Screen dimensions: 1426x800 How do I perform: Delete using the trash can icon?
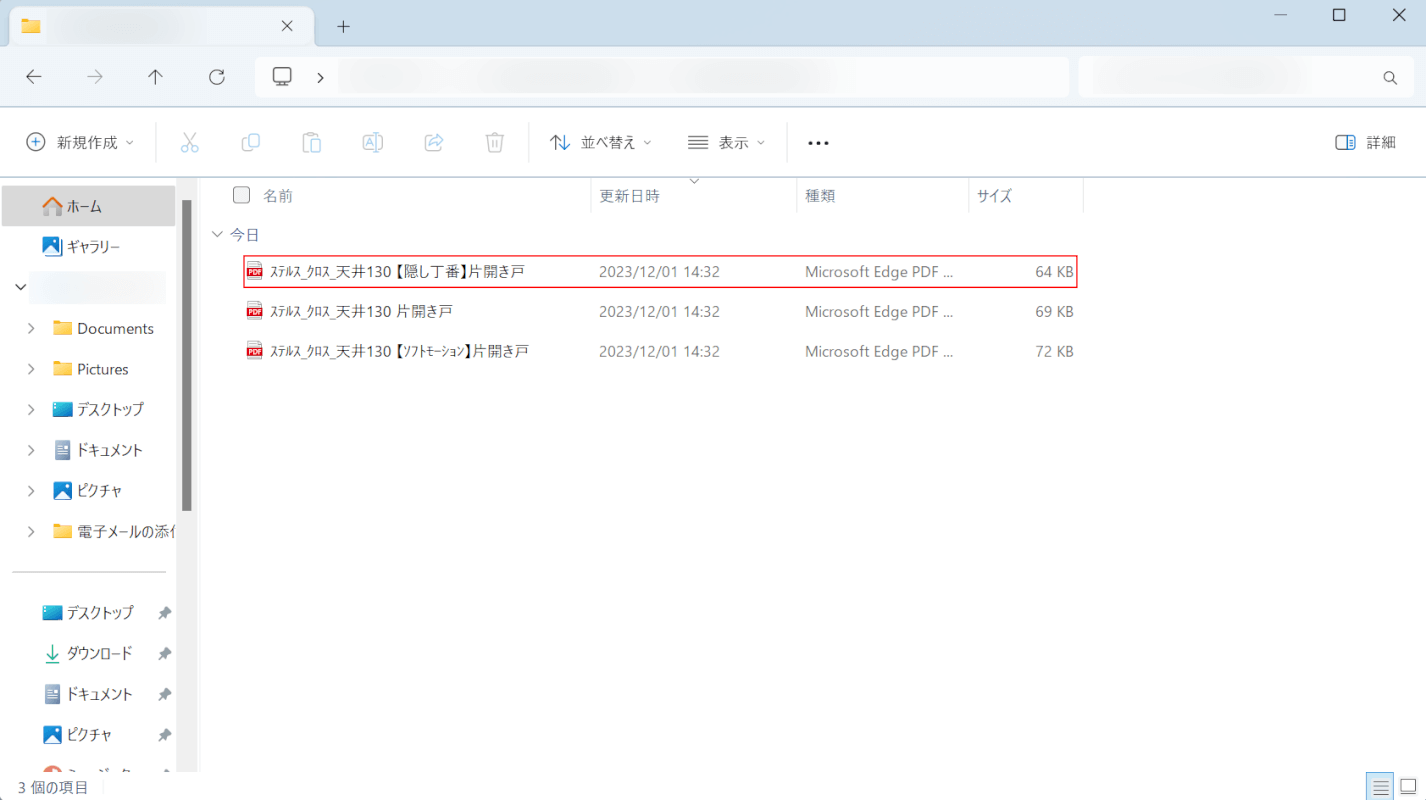point(495,143)
